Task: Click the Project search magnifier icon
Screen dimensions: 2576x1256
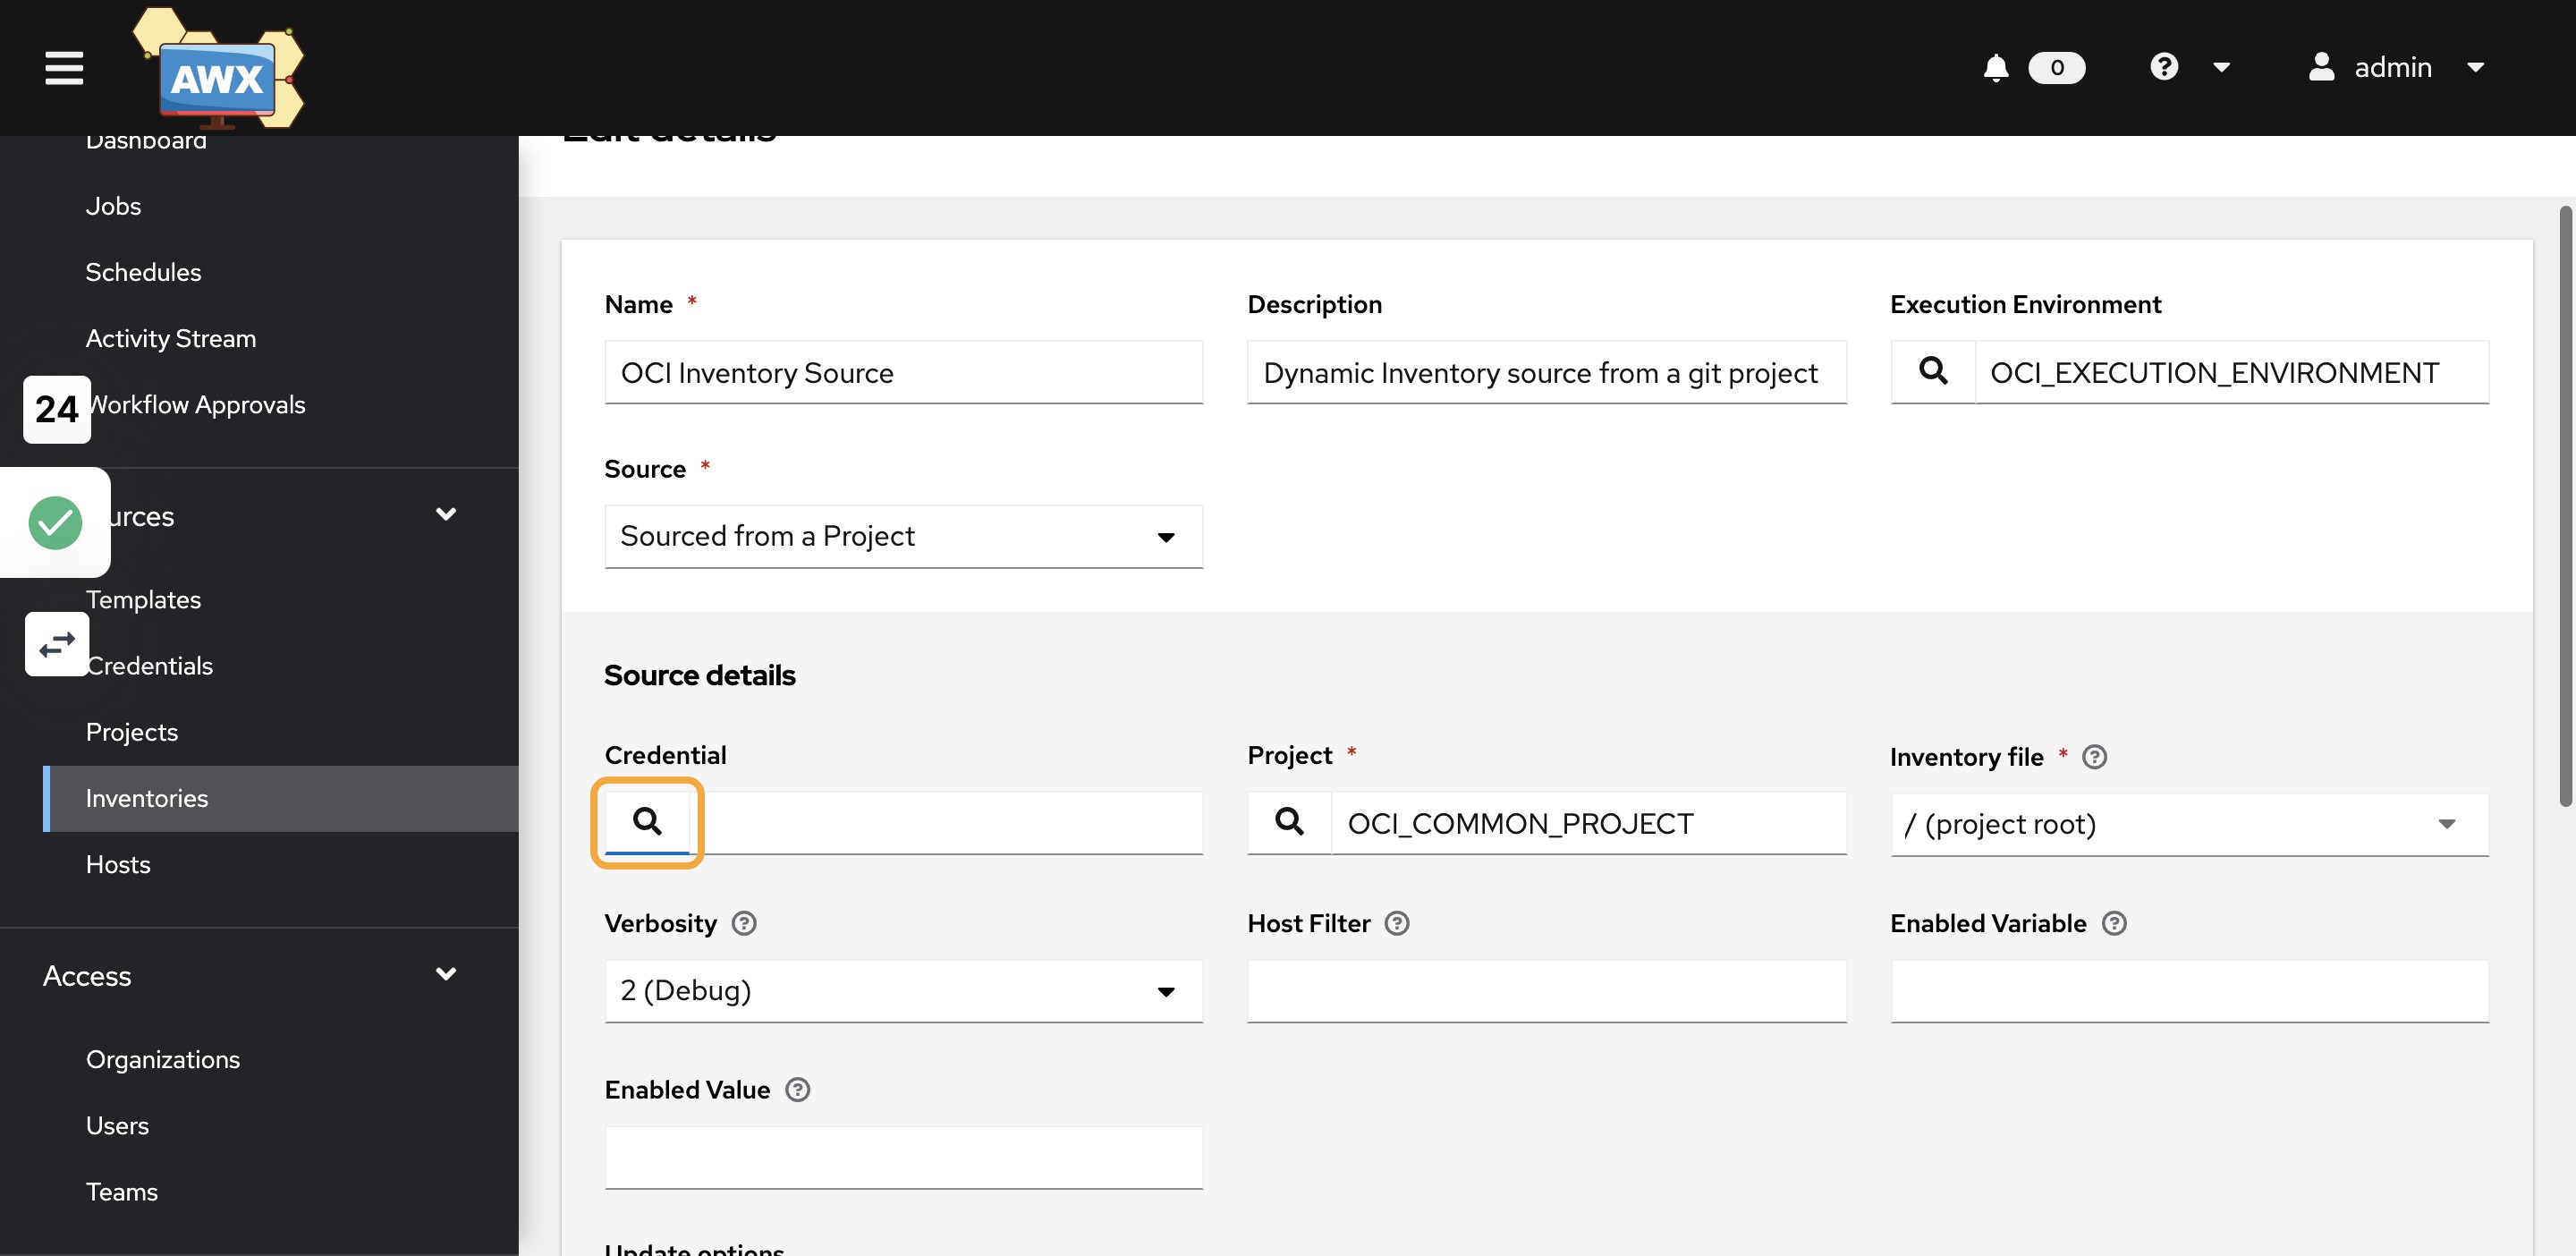Action: (1290, 822)
